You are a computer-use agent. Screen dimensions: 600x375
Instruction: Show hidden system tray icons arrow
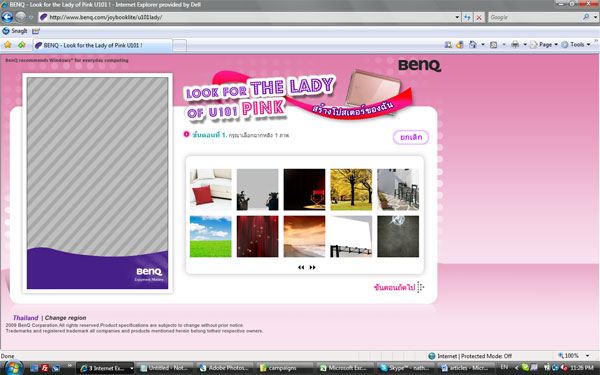click(516, 368)
